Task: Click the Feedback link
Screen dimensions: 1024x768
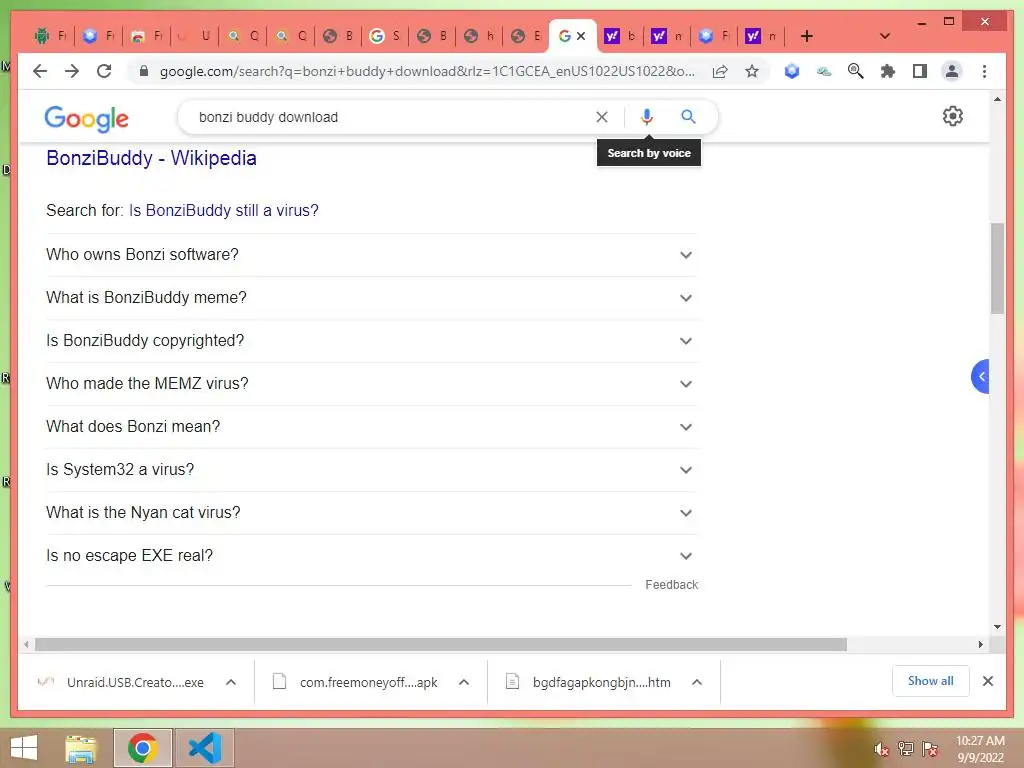Action: (671, 584)
